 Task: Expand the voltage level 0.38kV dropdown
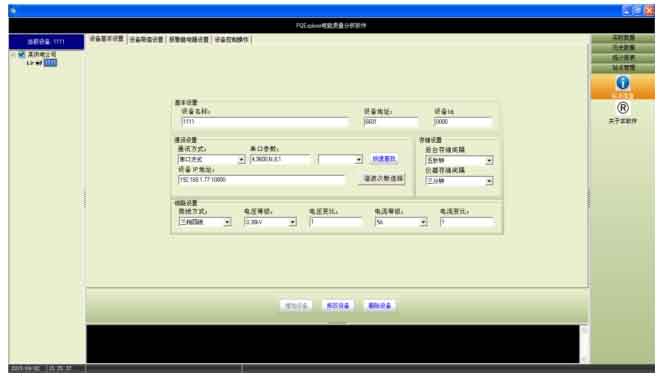coord(293,222)
